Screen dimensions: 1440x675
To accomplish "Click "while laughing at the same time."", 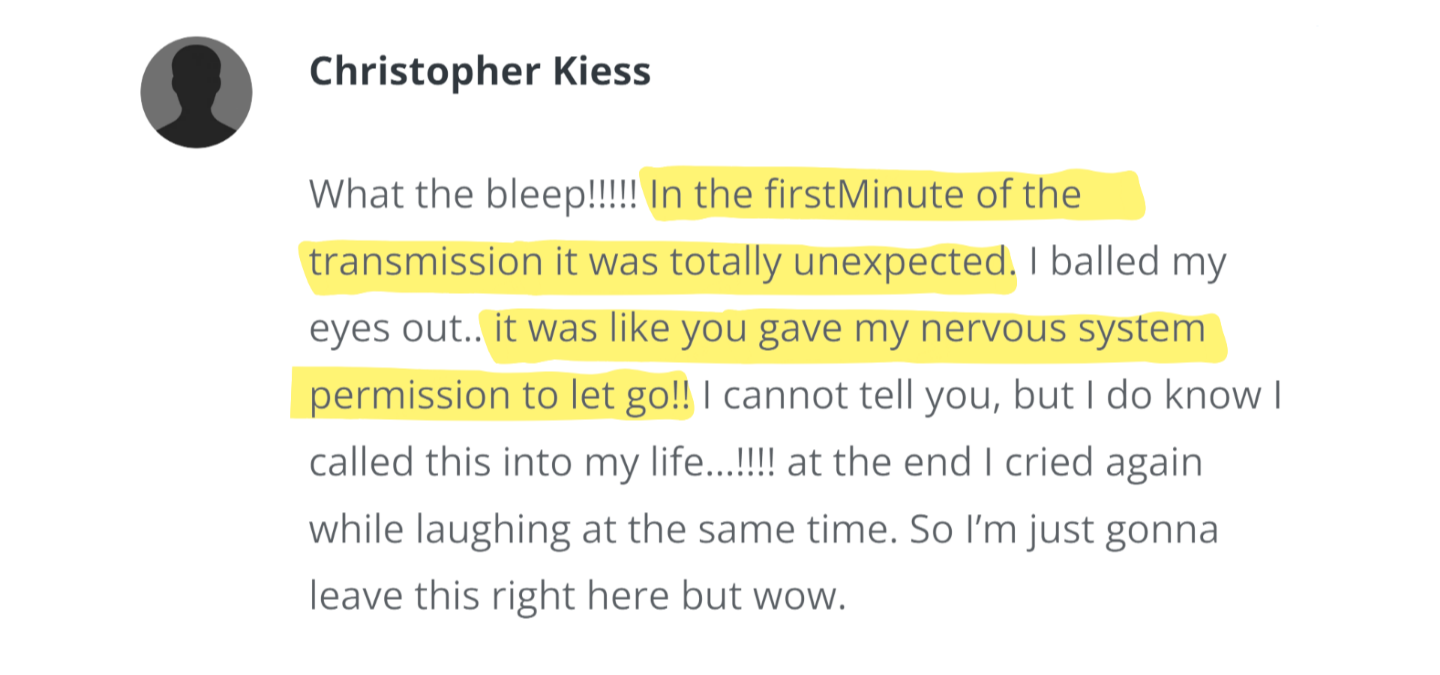I will tap(604, 532).
